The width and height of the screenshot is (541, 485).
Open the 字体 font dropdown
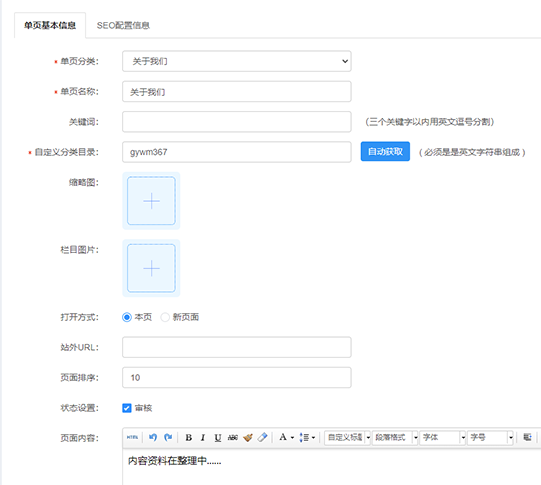coord(442,437)
